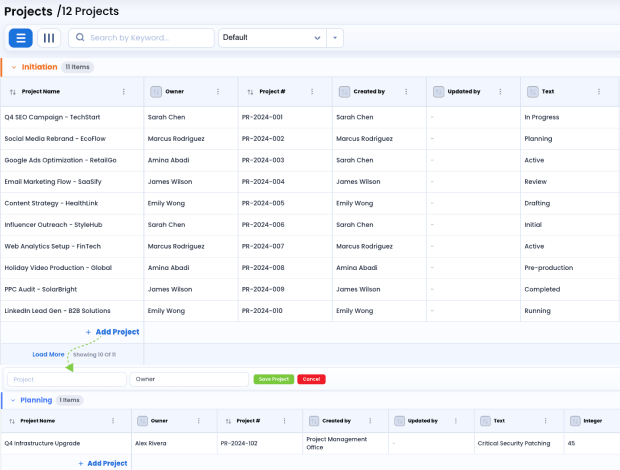Open Created by column menu in Initiation
The height and width of the screenshot is (470, 620).
coord(406,92)
